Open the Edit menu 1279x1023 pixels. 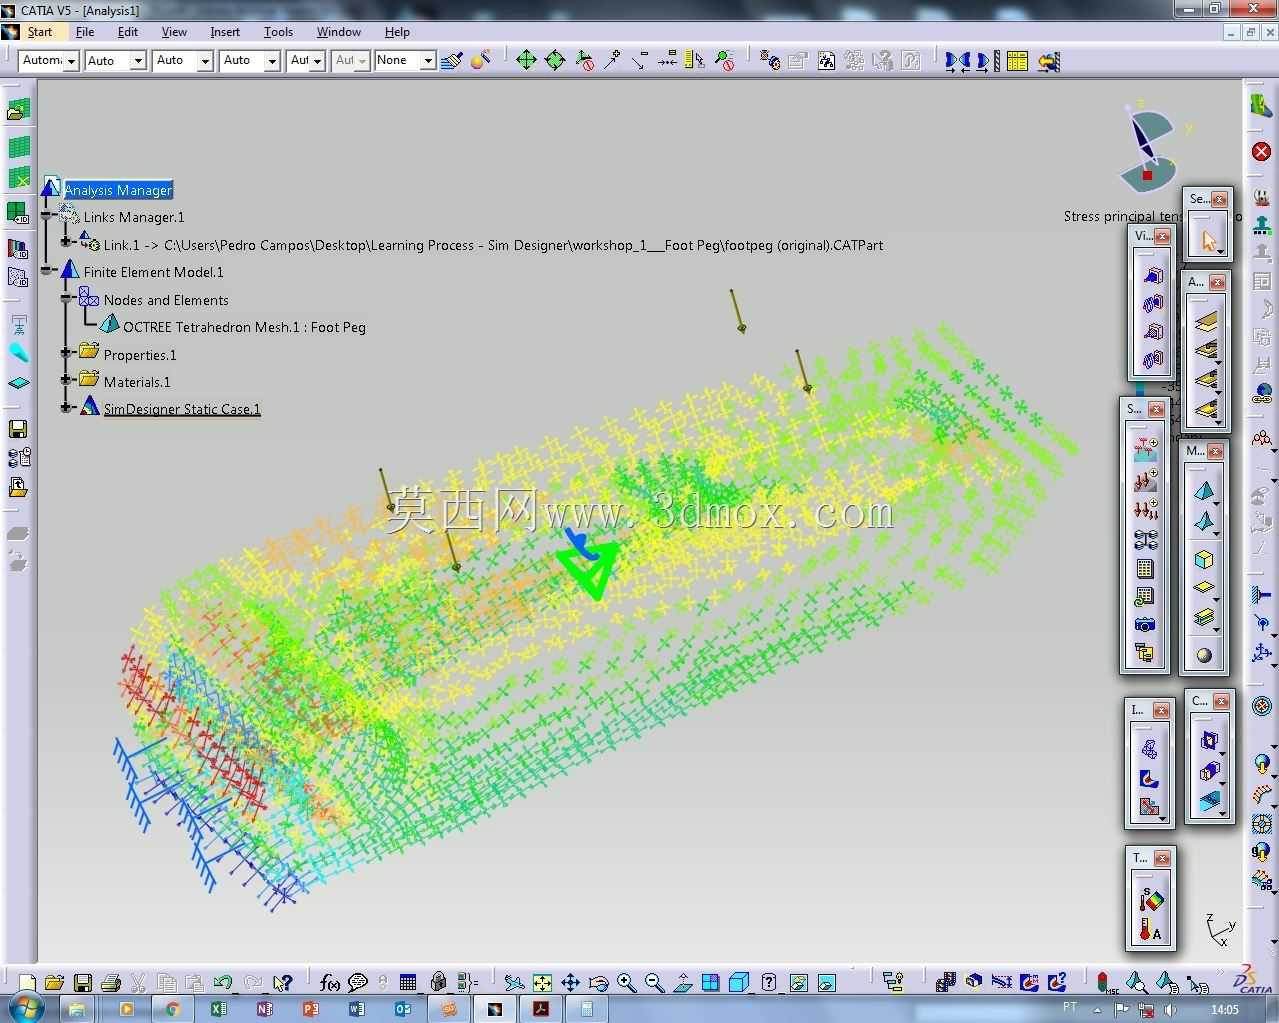point(128,32)
